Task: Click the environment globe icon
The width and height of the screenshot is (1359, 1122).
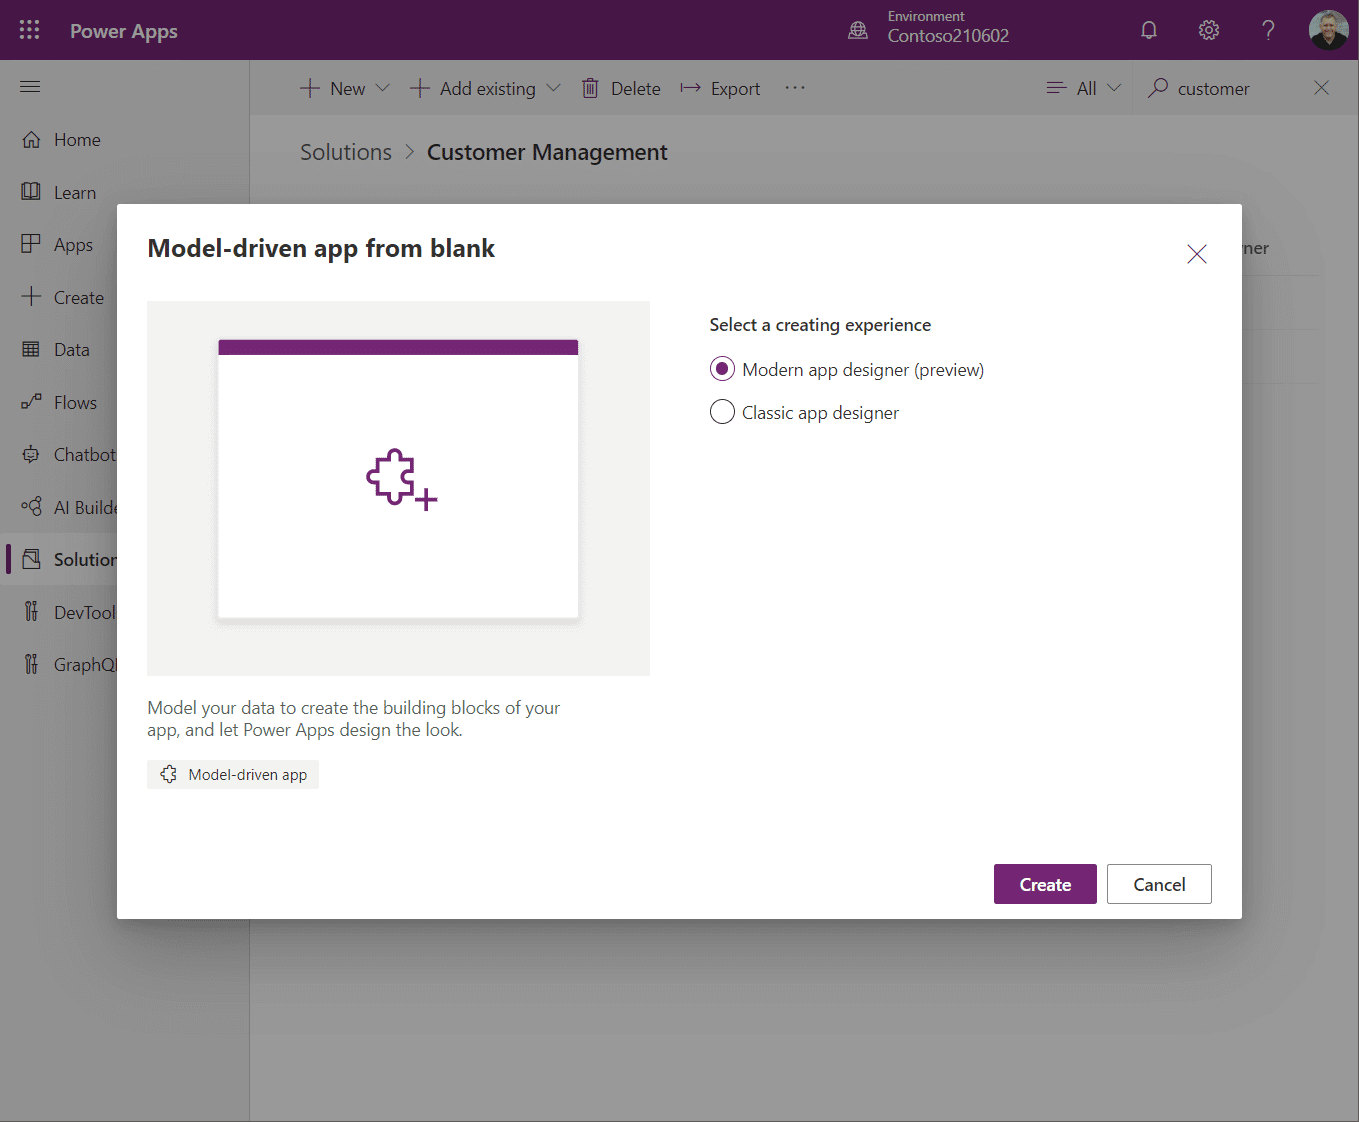Action: point(858,30)
